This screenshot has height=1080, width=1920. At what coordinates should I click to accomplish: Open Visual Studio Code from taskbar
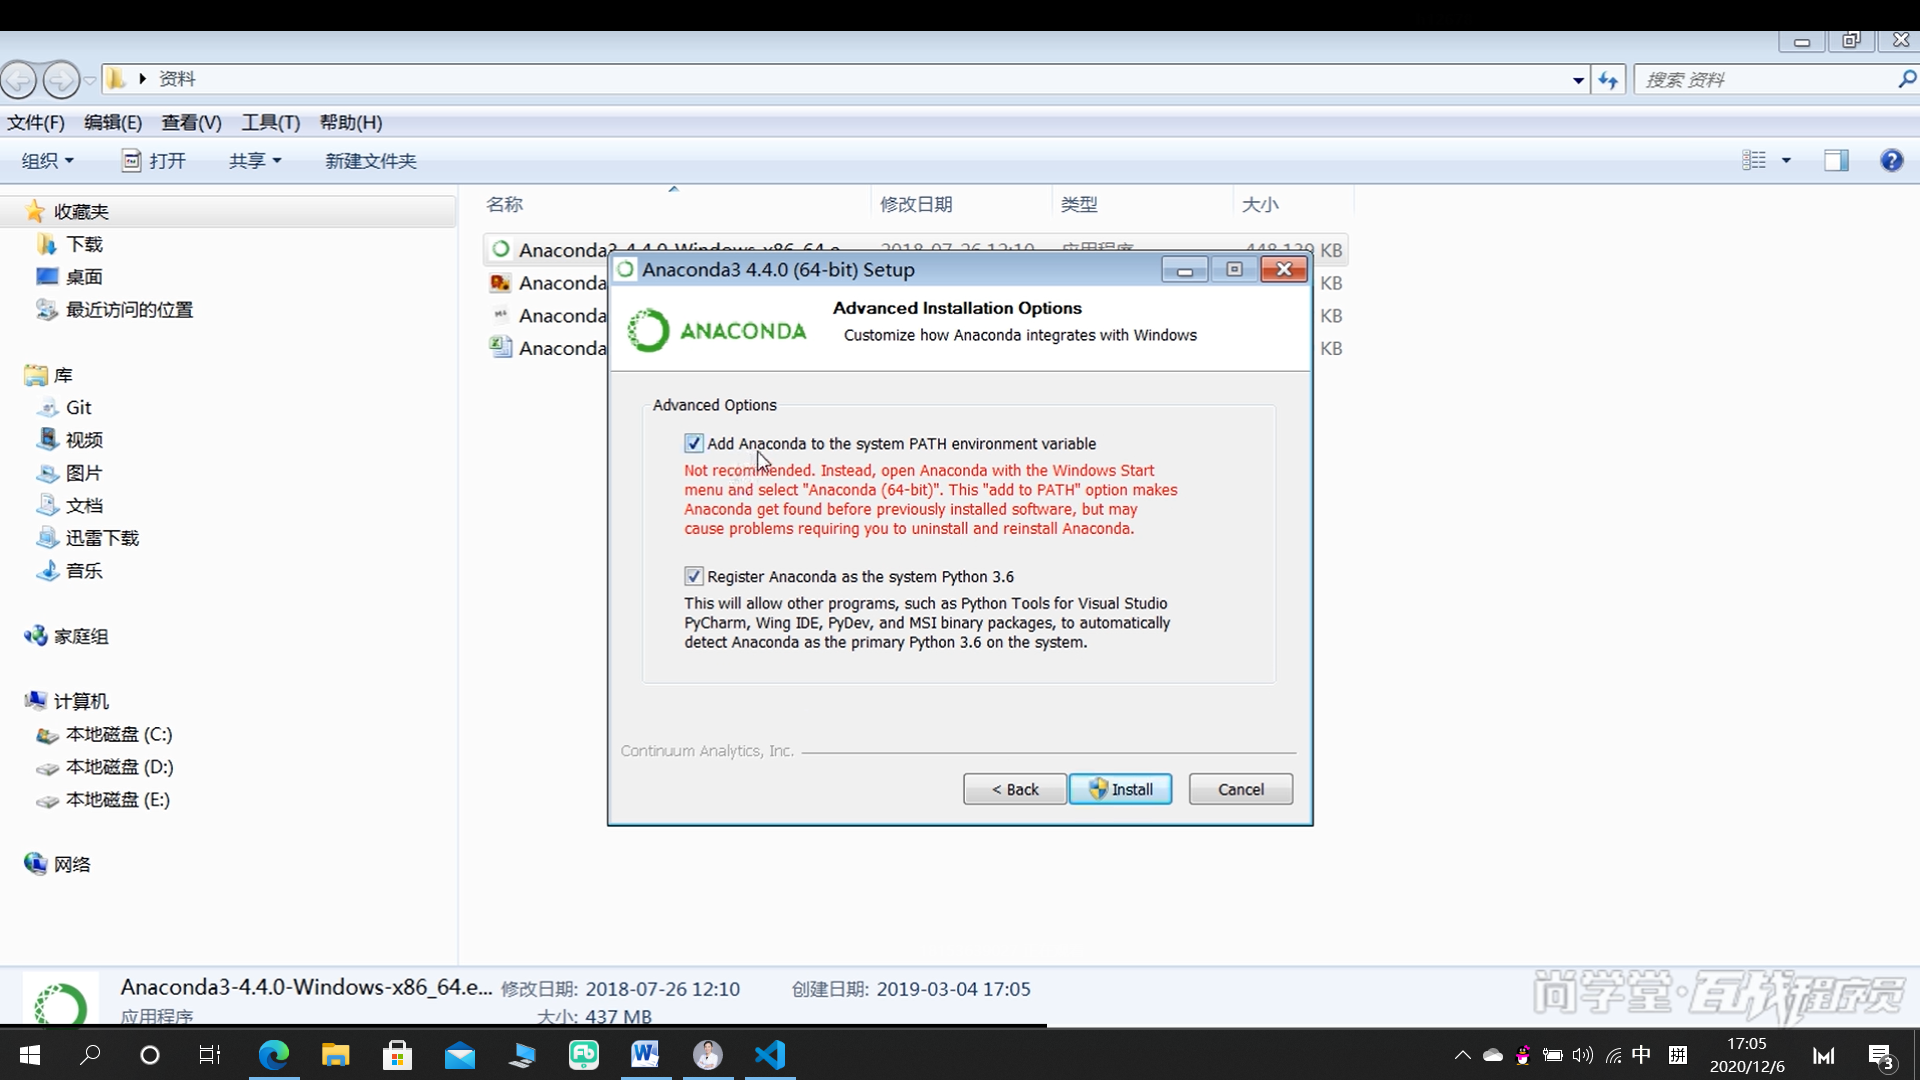[x=770, y=1054]
